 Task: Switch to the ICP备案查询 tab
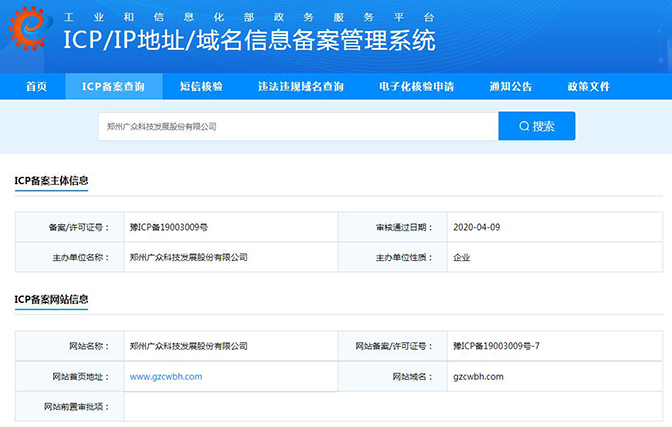[112, 87]
